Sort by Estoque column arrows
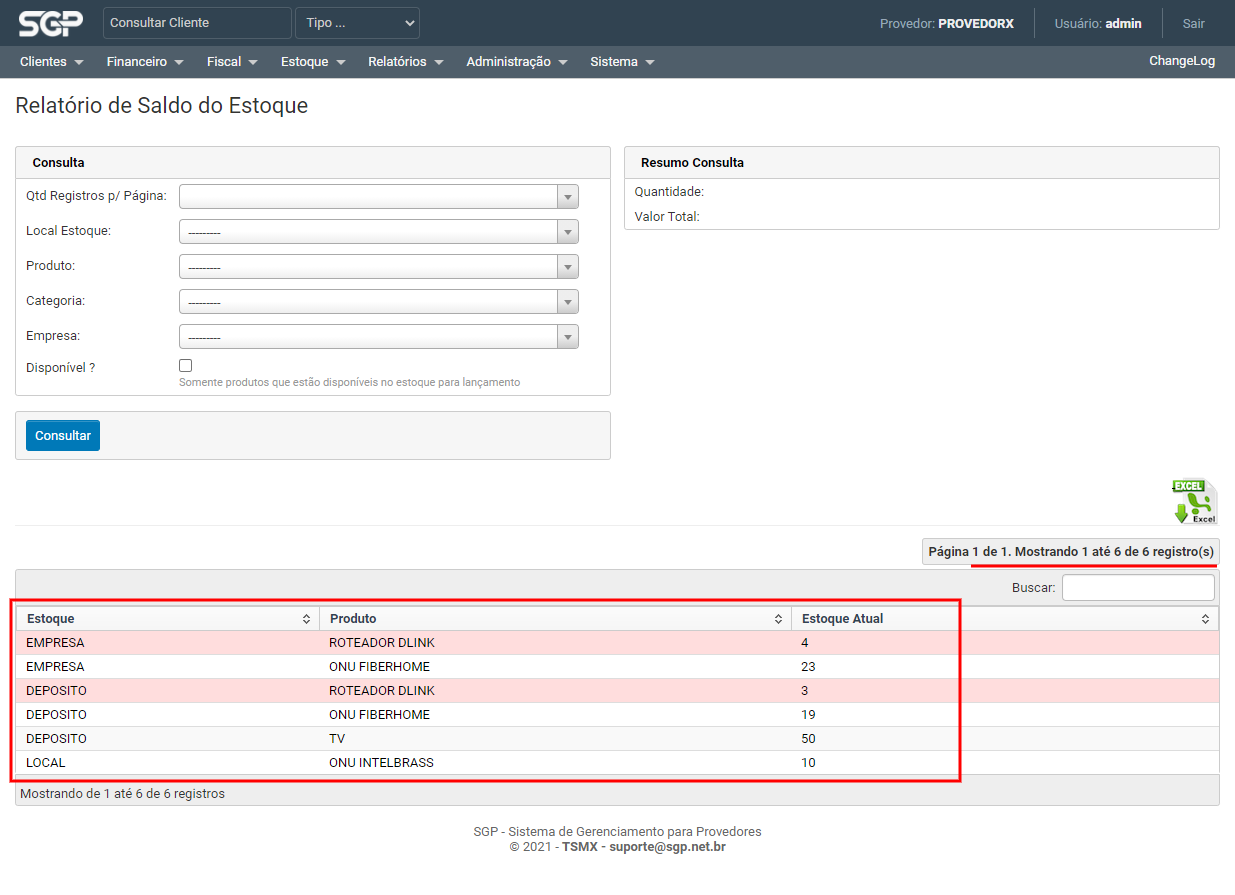The height and width of the screenshot is (895, 1235). click(306, 619)
